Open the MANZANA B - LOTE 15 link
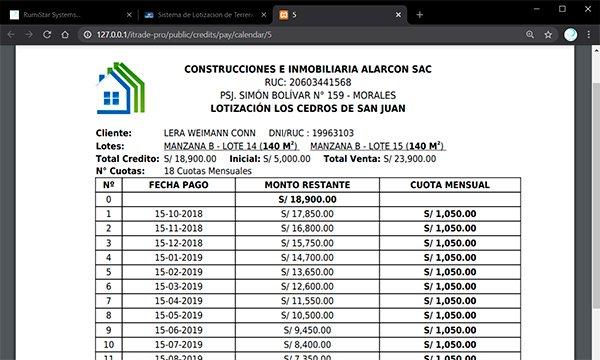 coord(378,146)
